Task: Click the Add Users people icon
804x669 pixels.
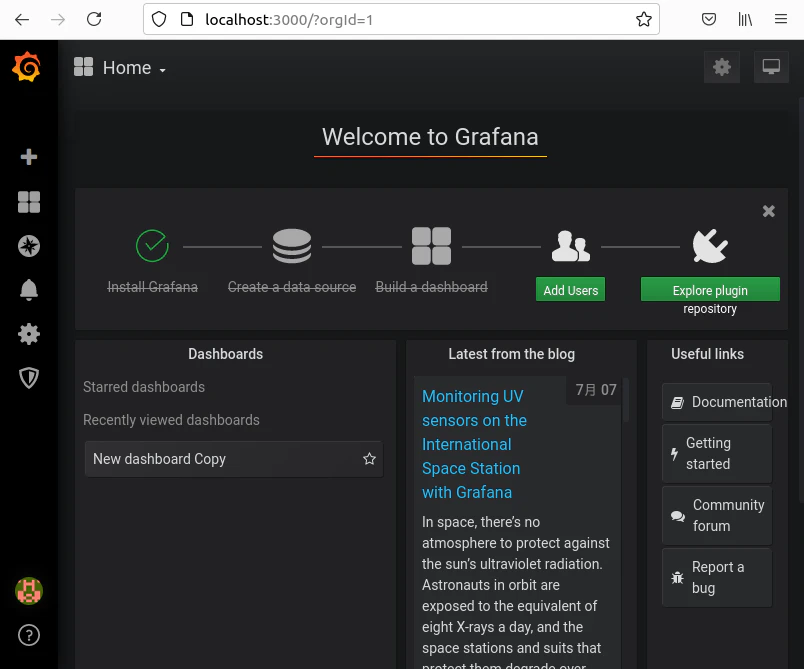Action: tap(571, 246)
